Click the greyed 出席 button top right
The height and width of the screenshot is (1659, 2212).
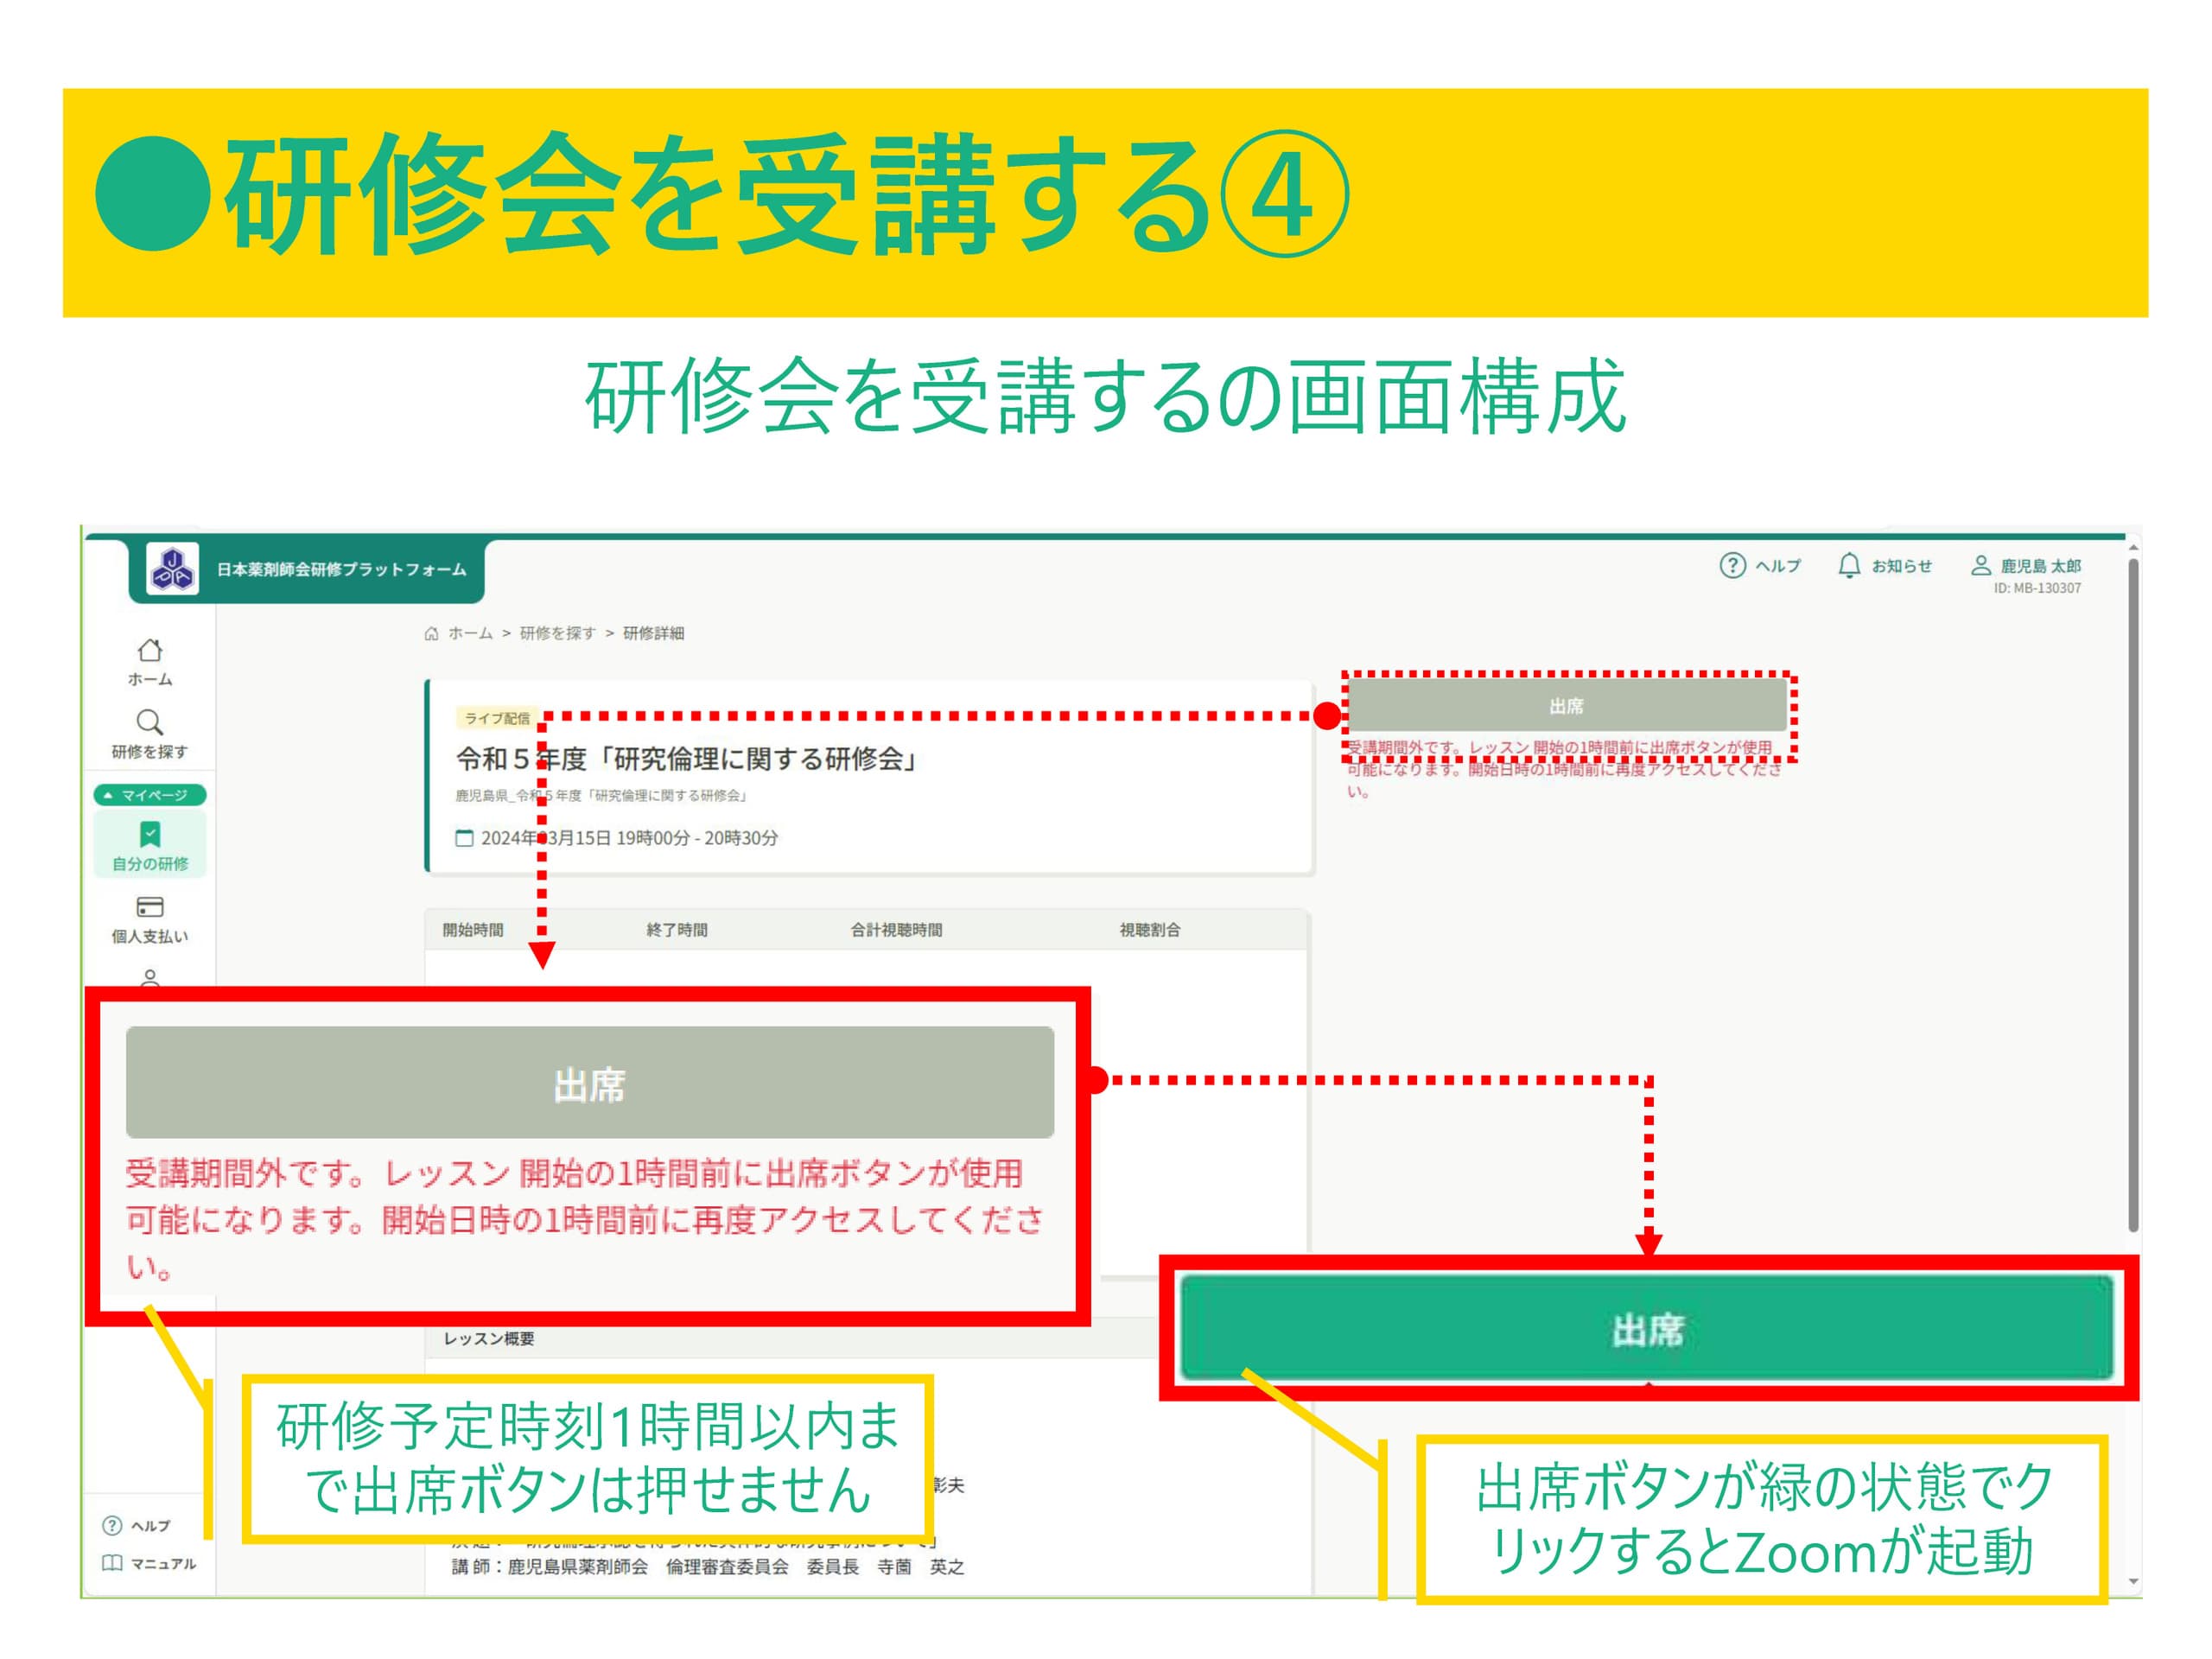click(x=1567, y=706)
